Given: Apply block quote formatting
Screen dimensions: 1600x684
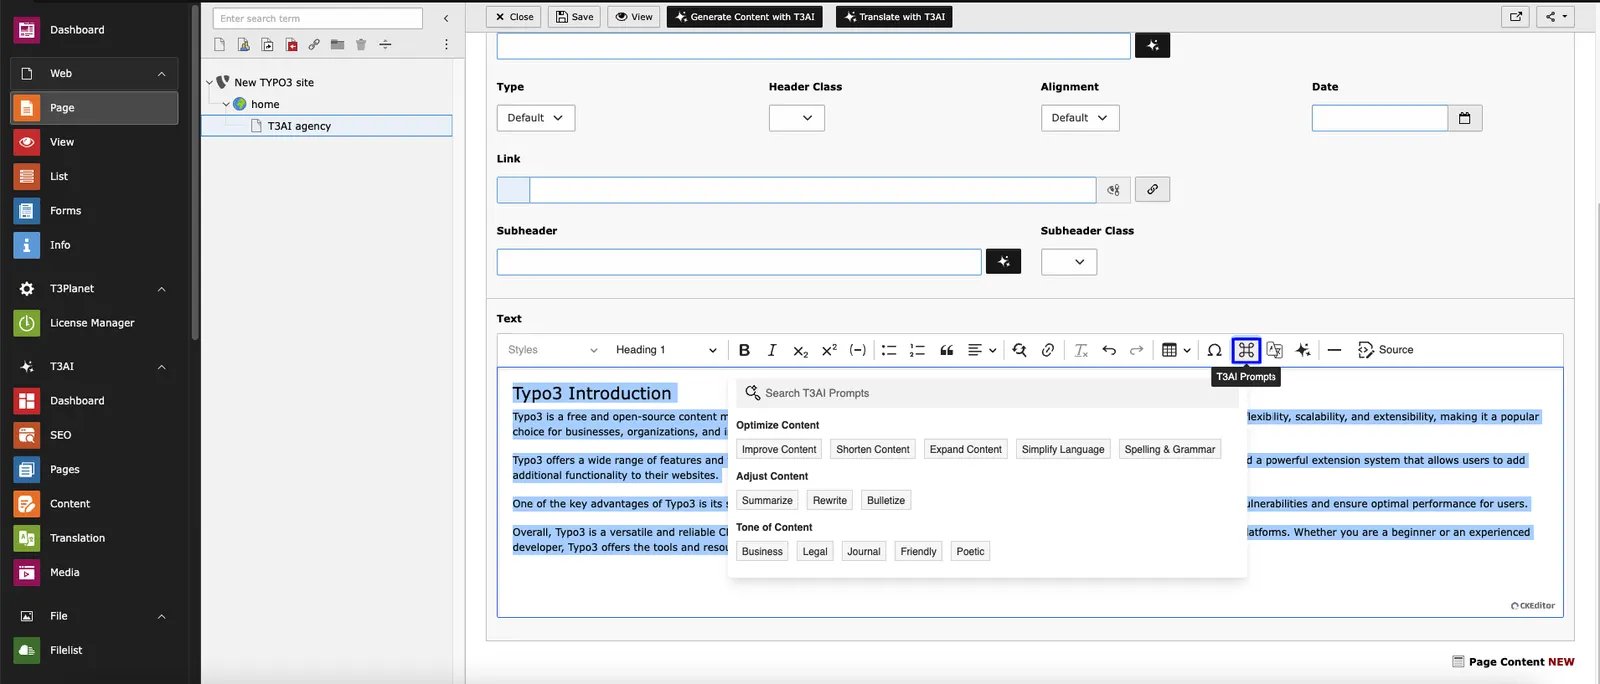Looking at the screenshot, I should tap(946, 350).
